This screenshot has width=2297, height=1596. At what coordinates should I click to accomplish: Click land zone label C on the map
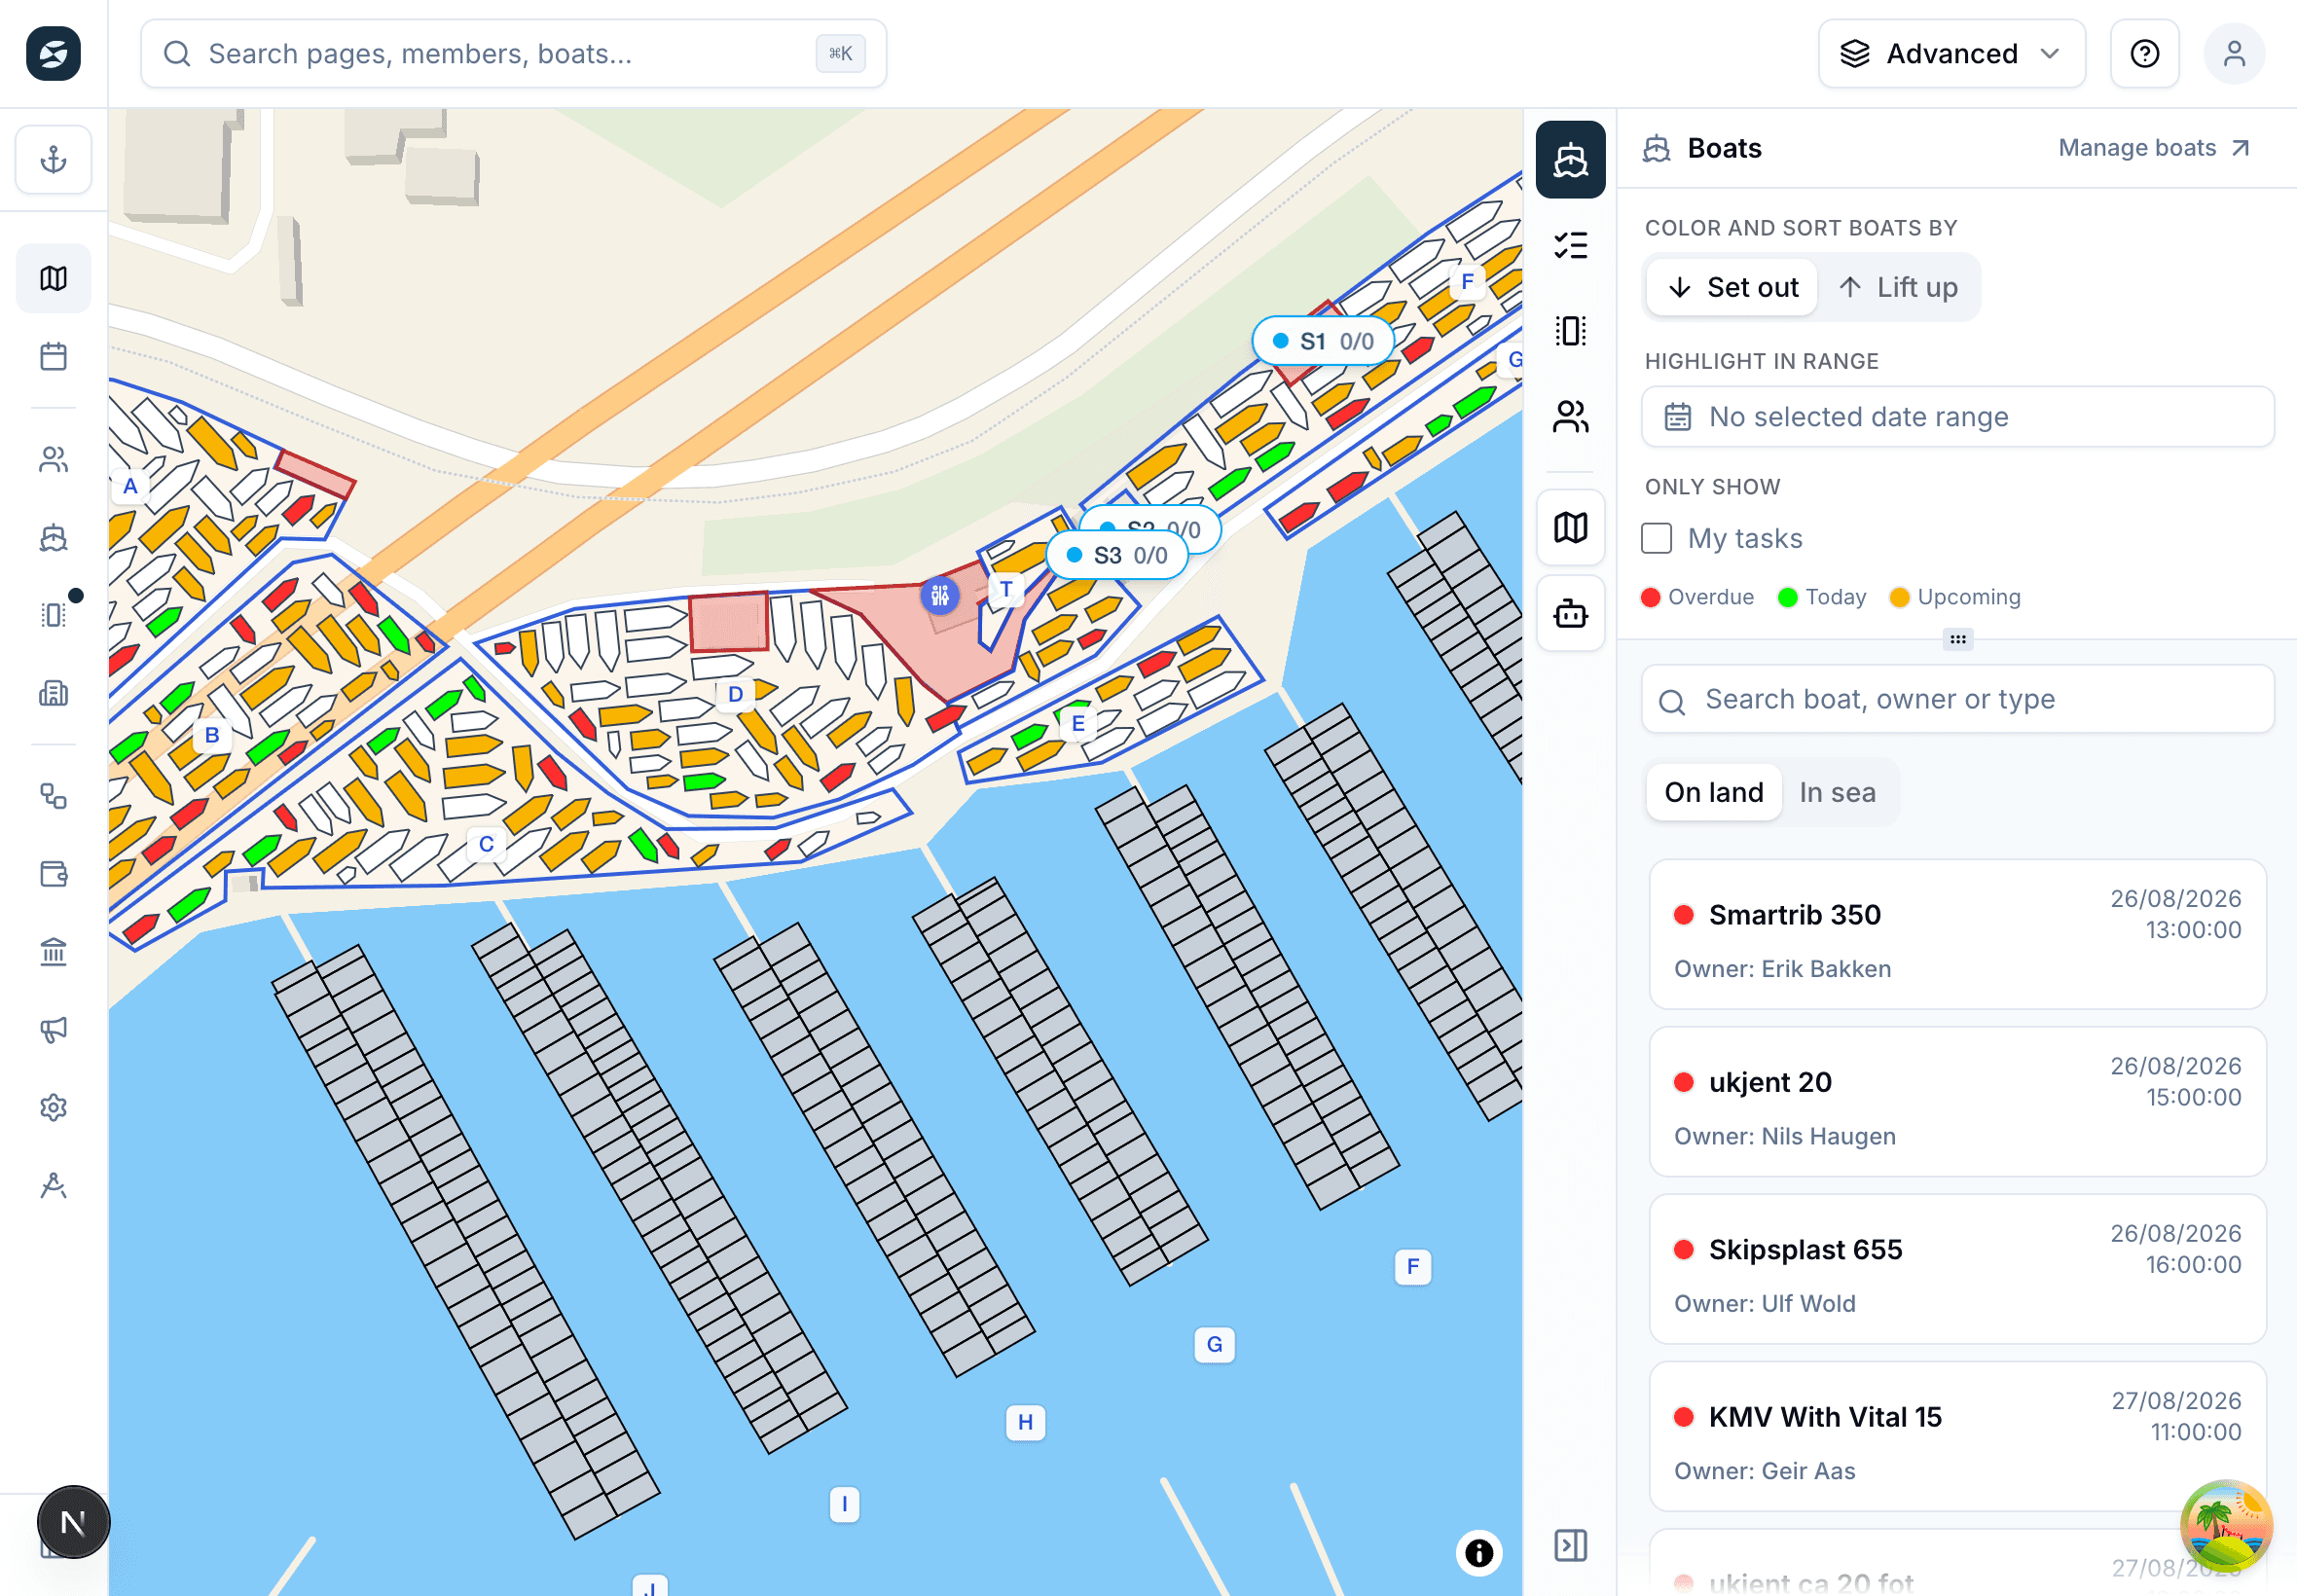pyautogui.click(x=486, y=844)
